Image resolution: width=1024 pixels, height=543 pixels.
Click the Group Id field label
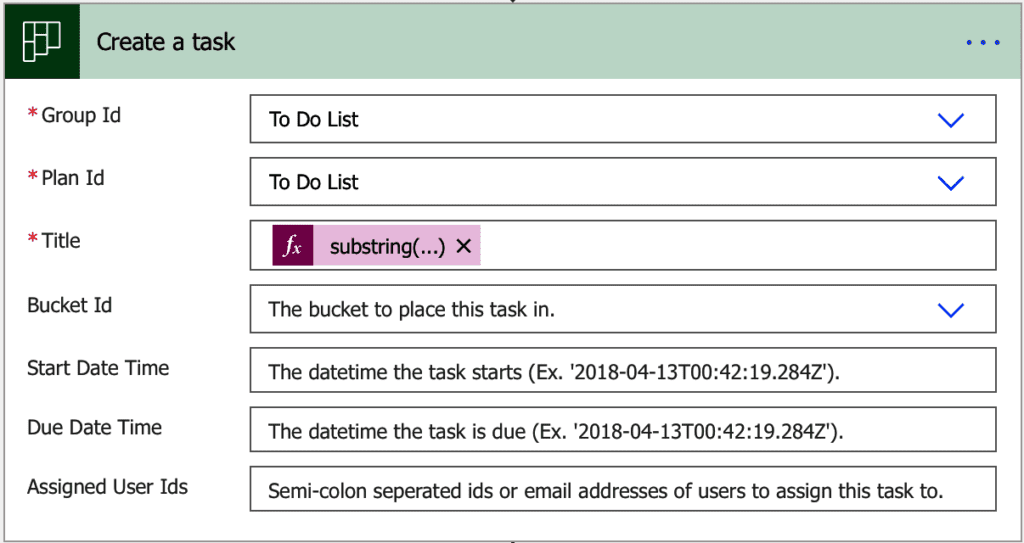coord(80,116)
